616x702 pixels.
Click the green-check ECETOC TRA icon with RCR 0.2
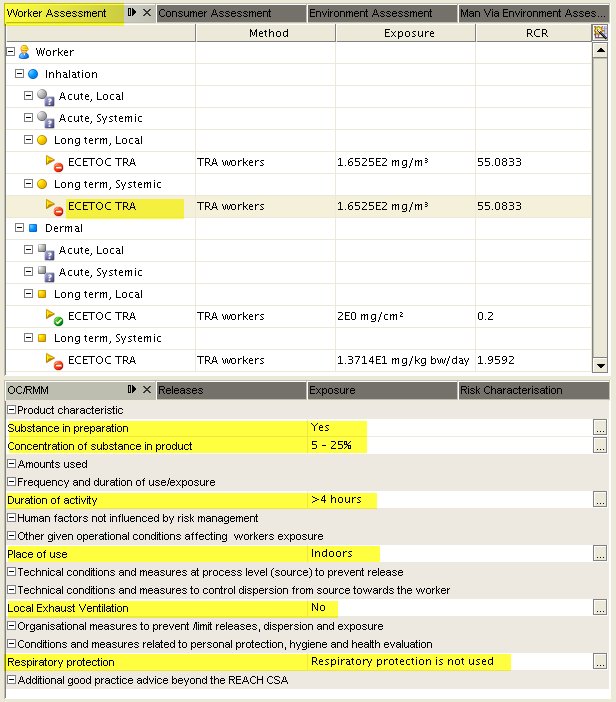pyautogui.click(x=54, y=317)
